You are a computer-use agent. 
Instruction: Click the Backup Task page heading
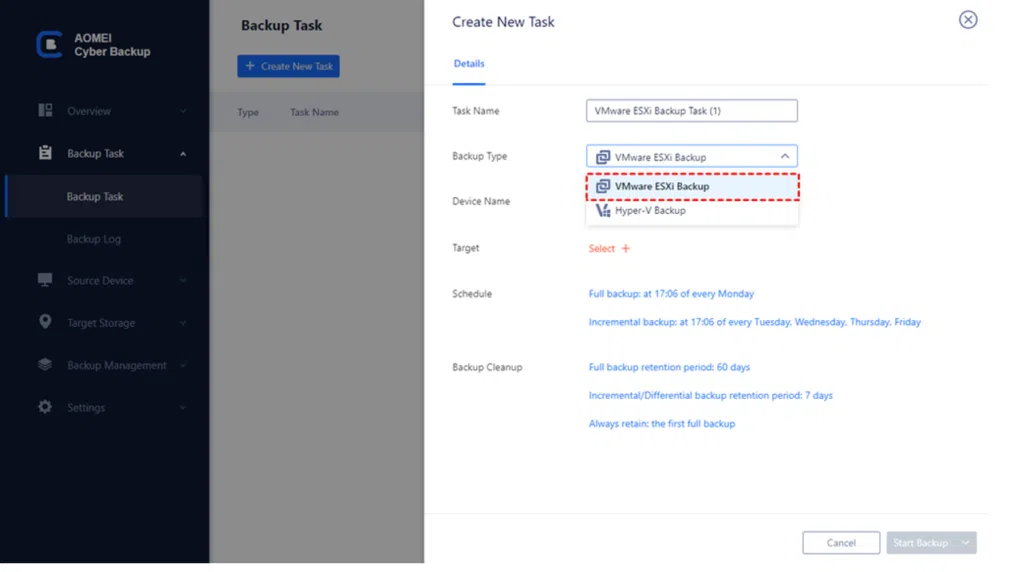(x=281, y=25)
